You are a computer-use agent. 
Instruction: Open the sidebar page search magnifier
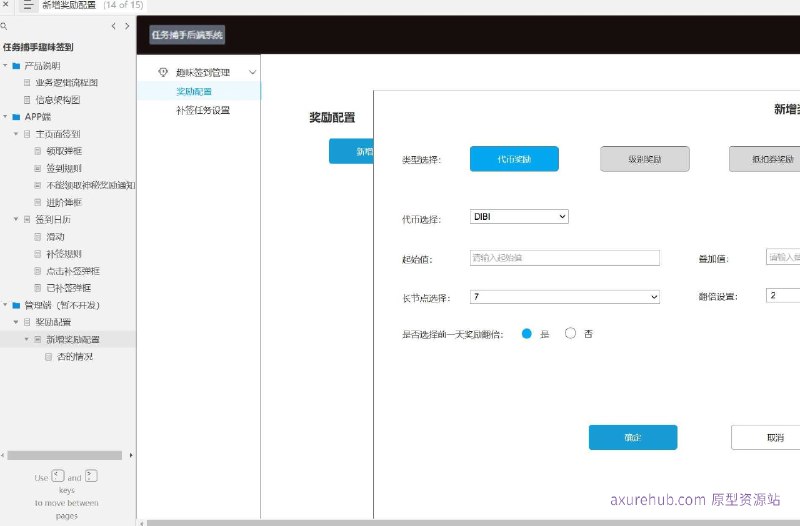click(4, 26)
